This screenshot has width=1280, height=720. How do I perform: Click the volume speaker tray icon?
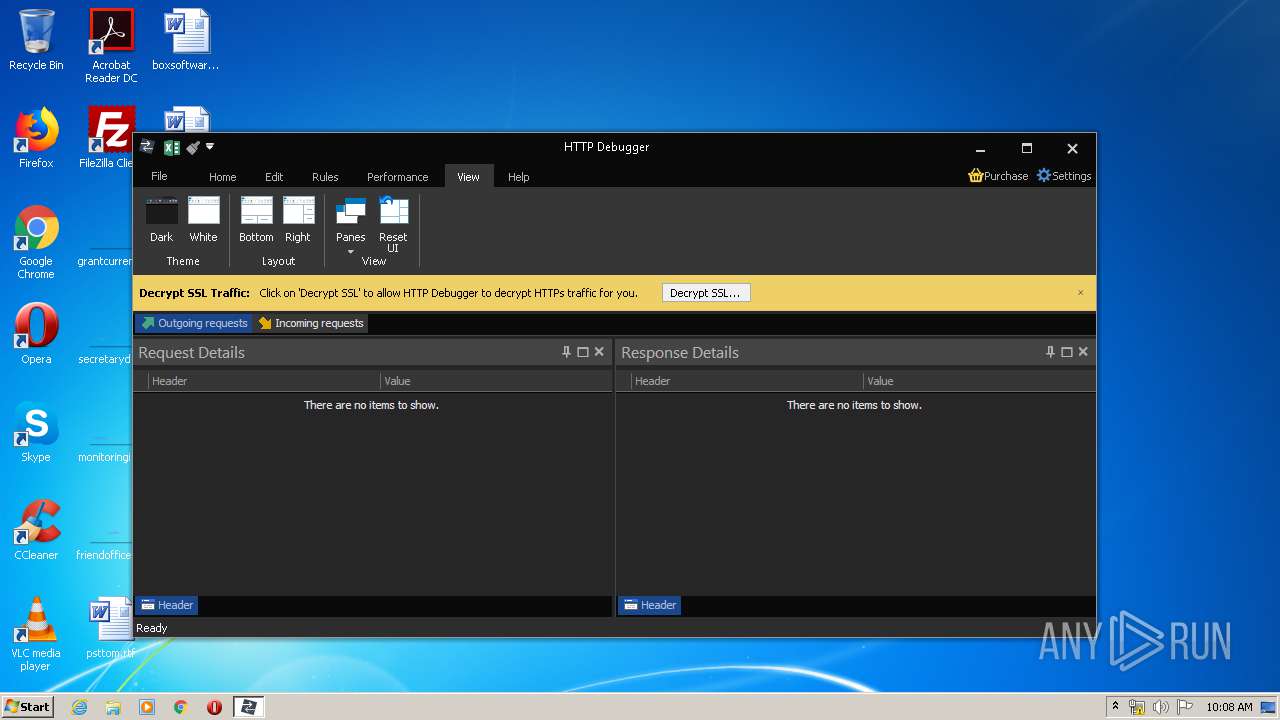point(1161,707)
